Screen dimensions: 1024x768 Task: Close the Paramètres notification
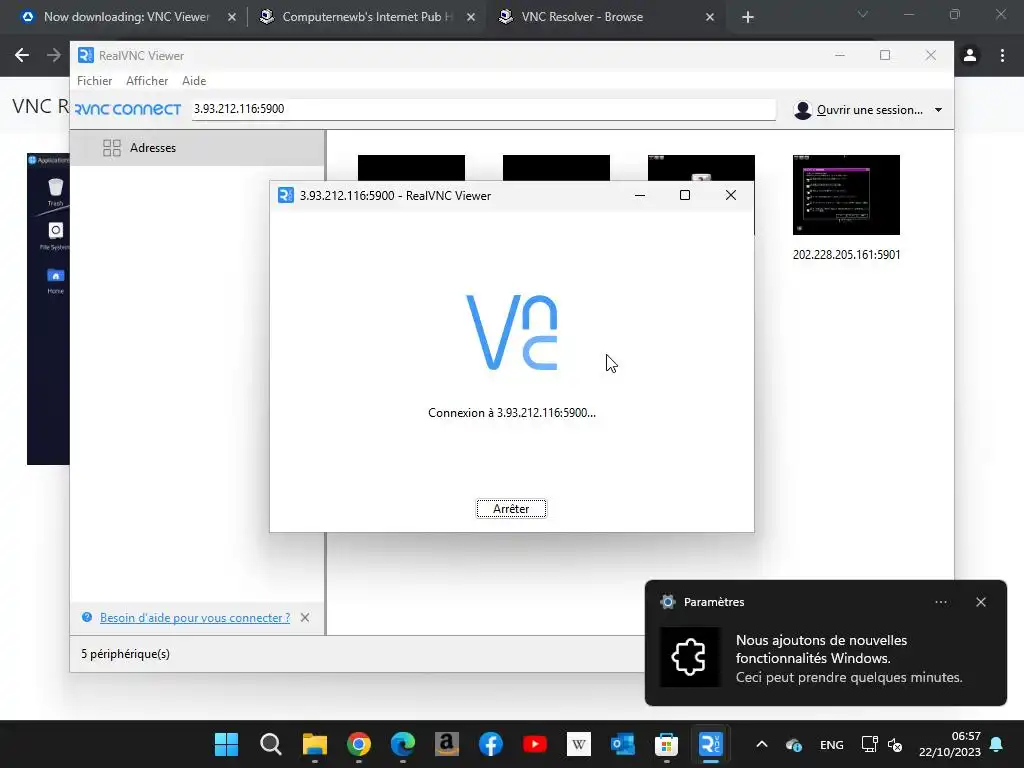tap(980, 602)
